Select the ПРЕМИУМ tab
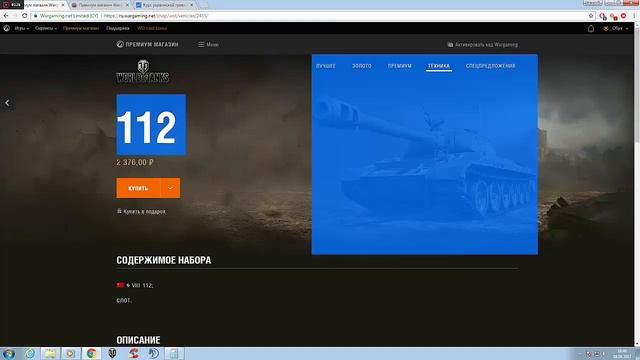Image resolution: width=640 pixels, height=360 pixels. click(x=400, y=66)
